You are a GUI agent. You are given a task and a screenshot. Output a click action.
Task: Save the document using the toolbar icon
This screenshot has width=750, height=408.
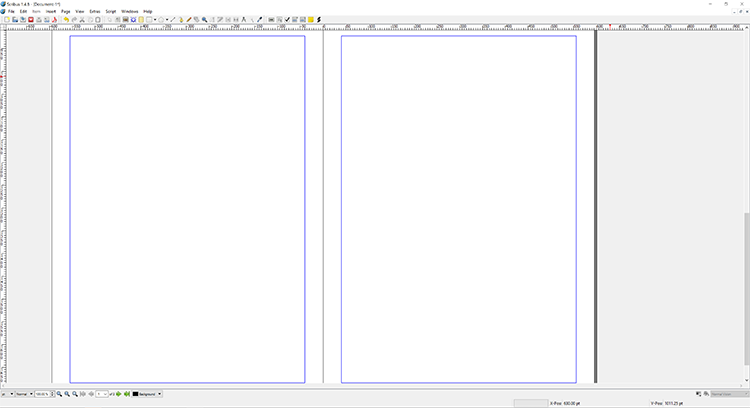(x=22, y=20)
